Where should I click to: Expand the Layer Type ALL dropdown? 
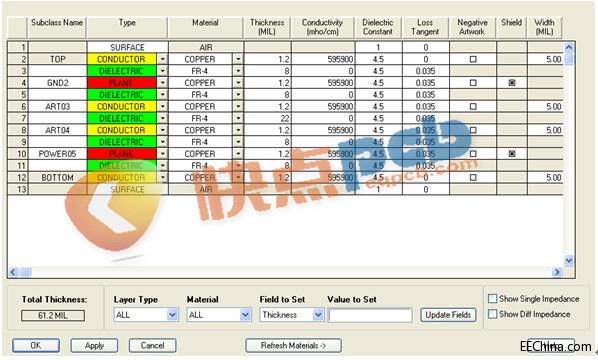172,315
